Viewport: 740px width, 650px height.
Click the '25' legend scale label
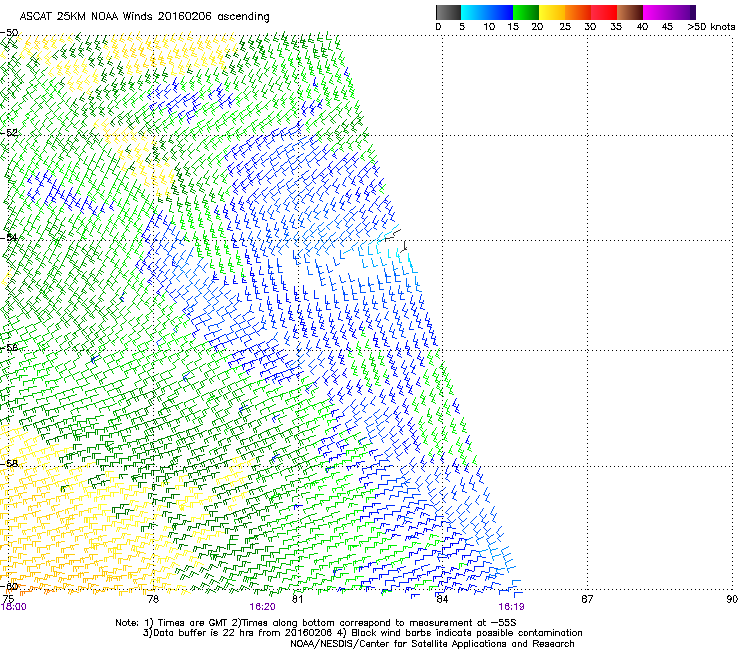[565, 27]
